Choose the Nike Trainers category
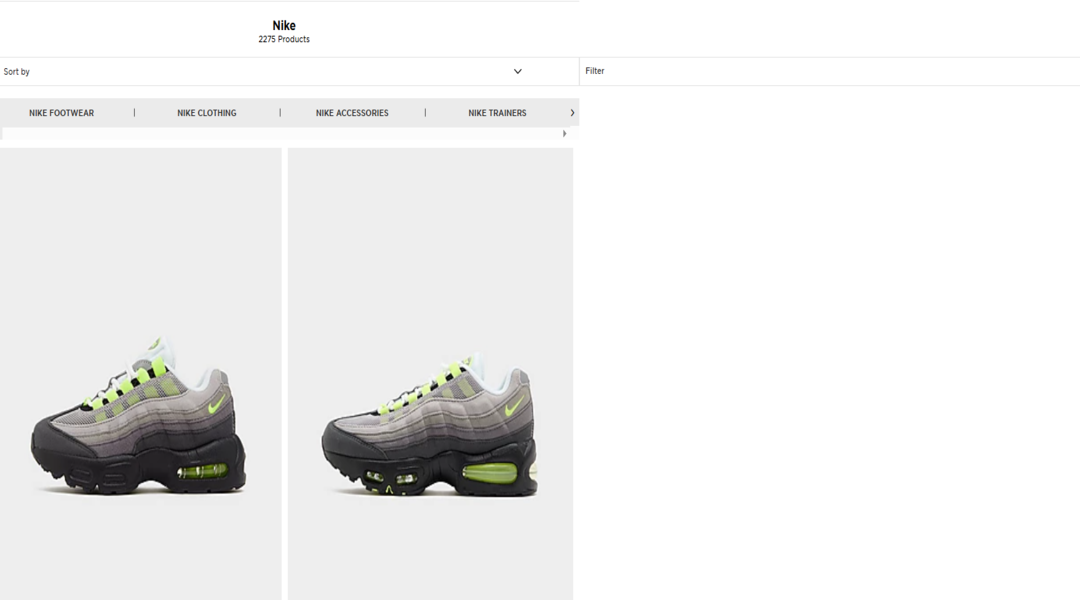The height and width of the screenshot is (600, 1080). click(497, 113)
